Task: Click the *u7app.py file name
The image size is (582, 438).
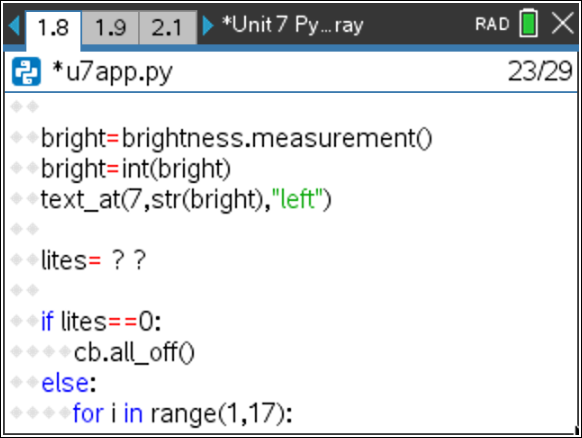Action: click(112, 72)
